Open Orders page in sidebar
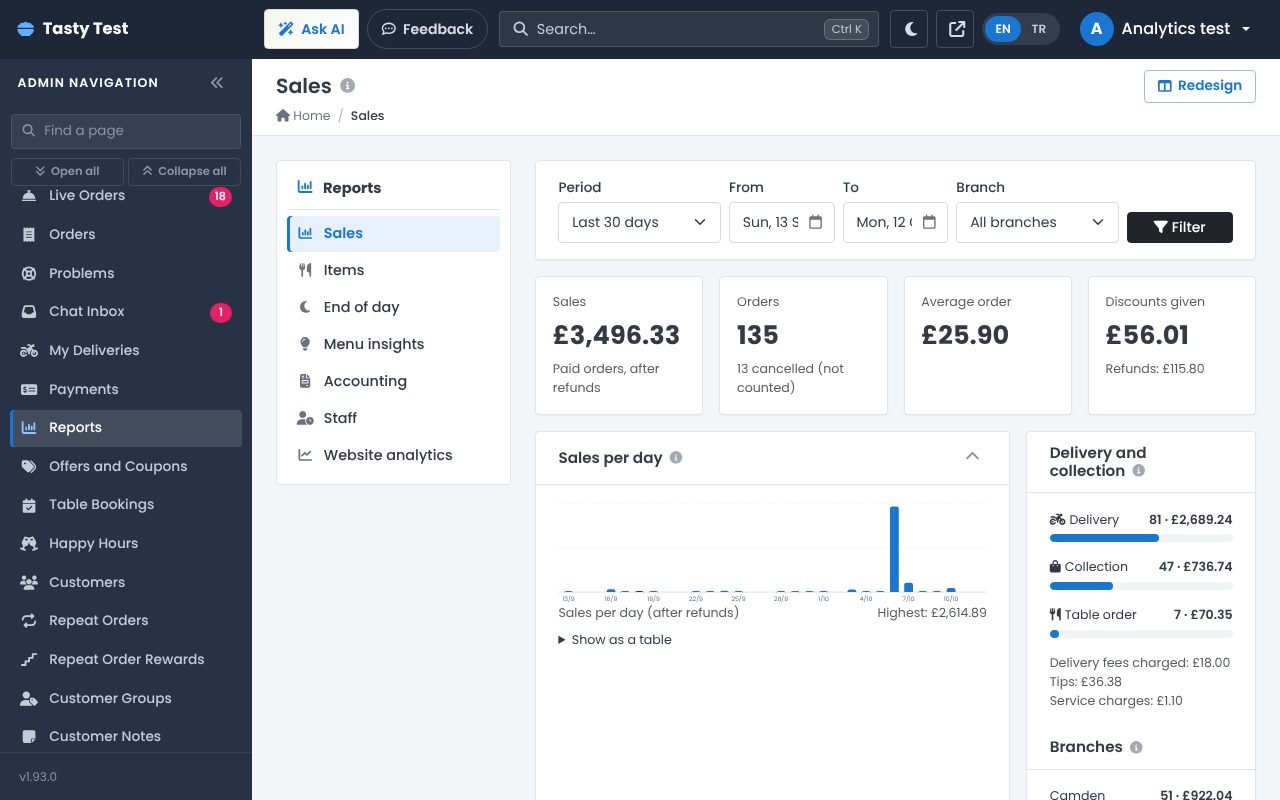Image resolution: width=1280 pixels, height=800 pixels. tap(126, 234)
